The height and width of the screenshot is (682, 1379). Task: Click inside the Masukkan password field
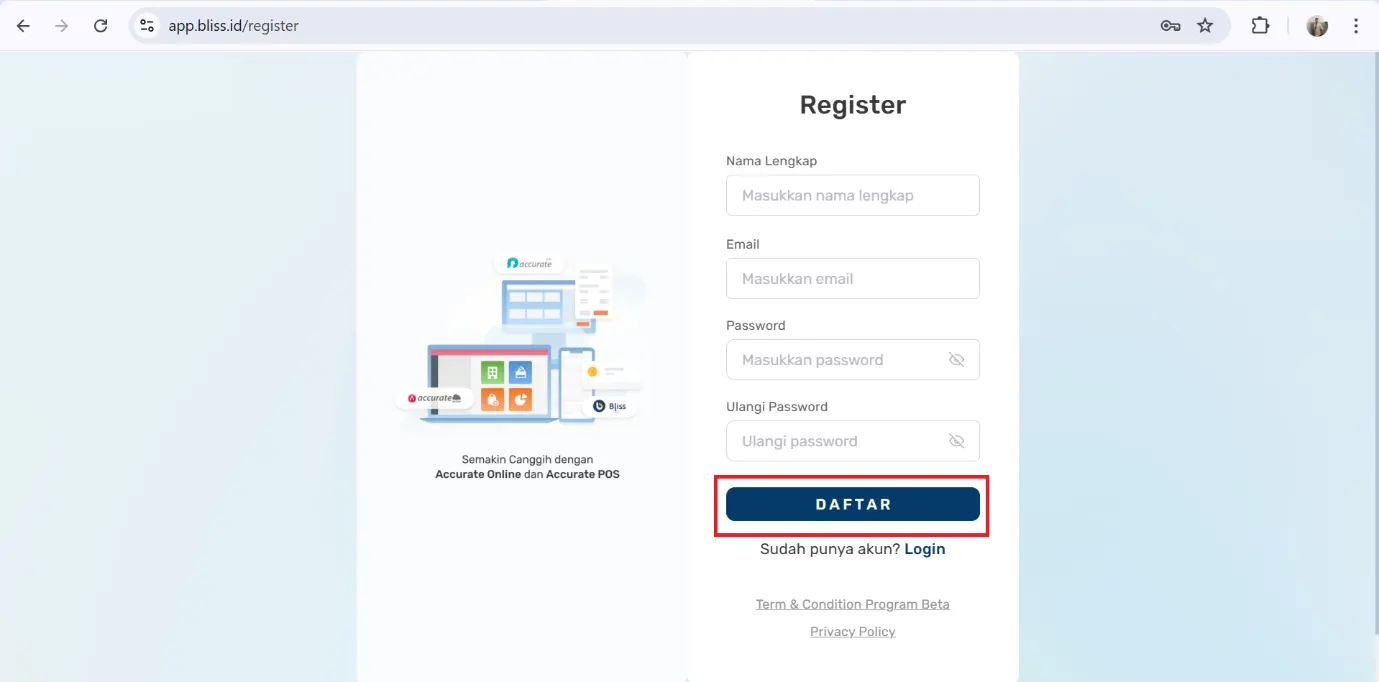(835, 360)
